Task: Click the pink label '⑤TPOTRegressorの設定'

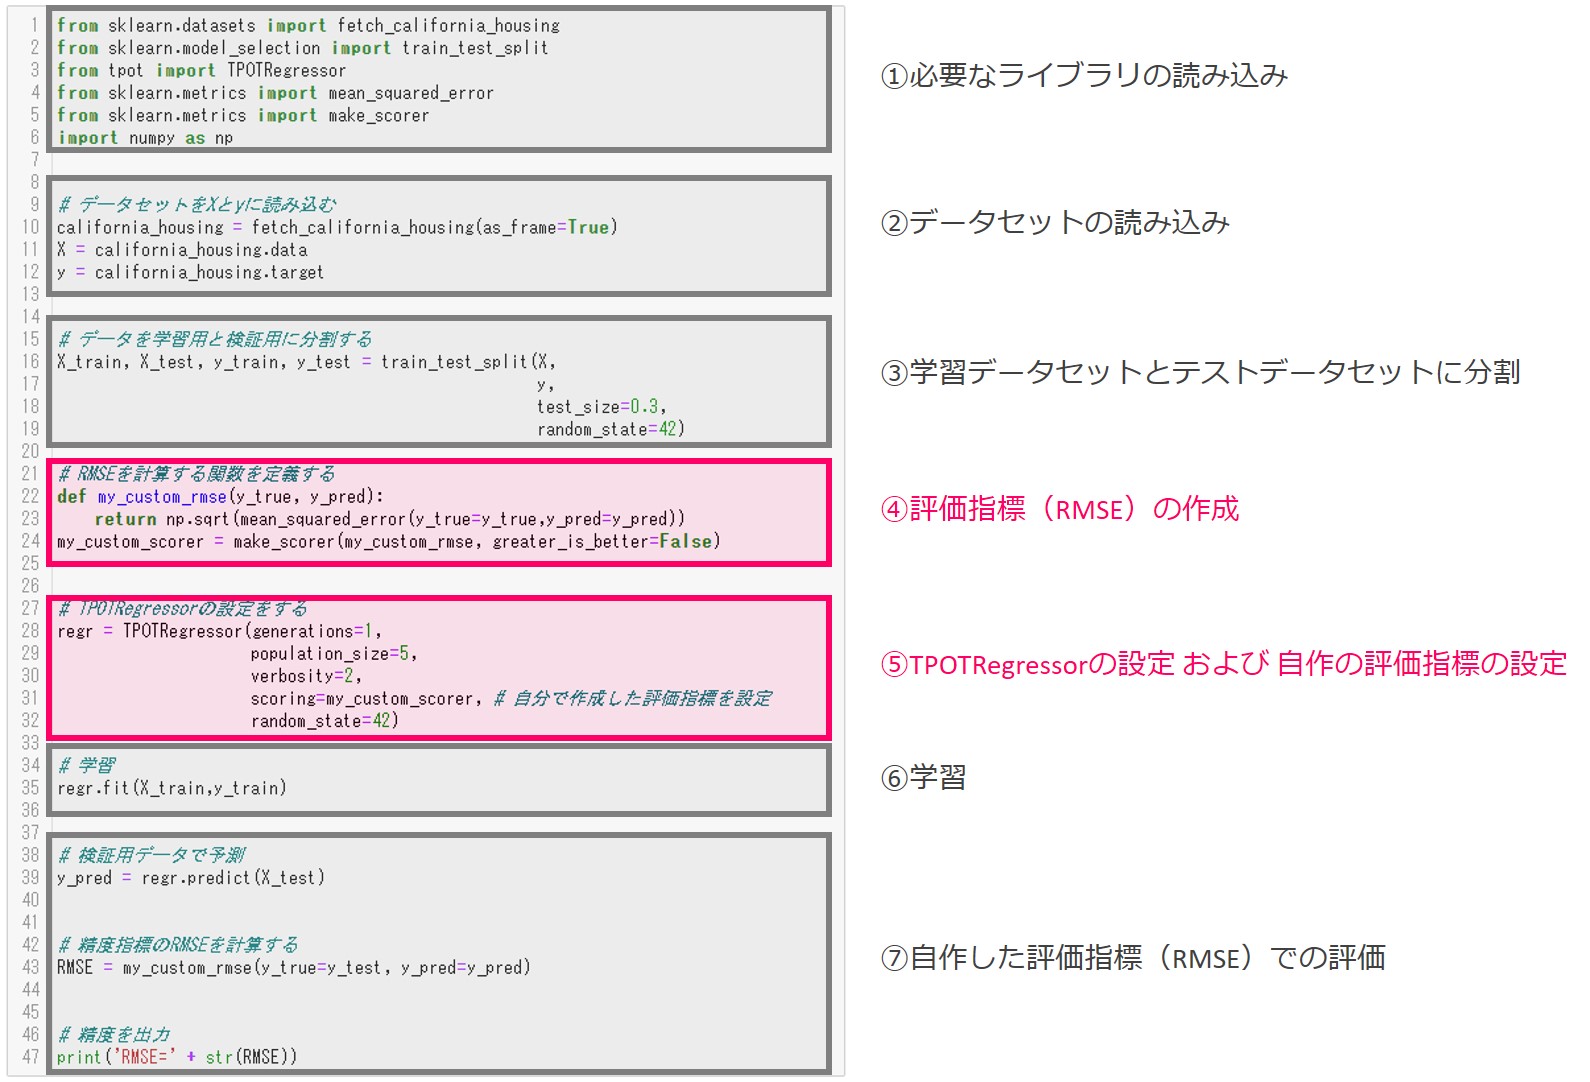Action: point(1027,664)
